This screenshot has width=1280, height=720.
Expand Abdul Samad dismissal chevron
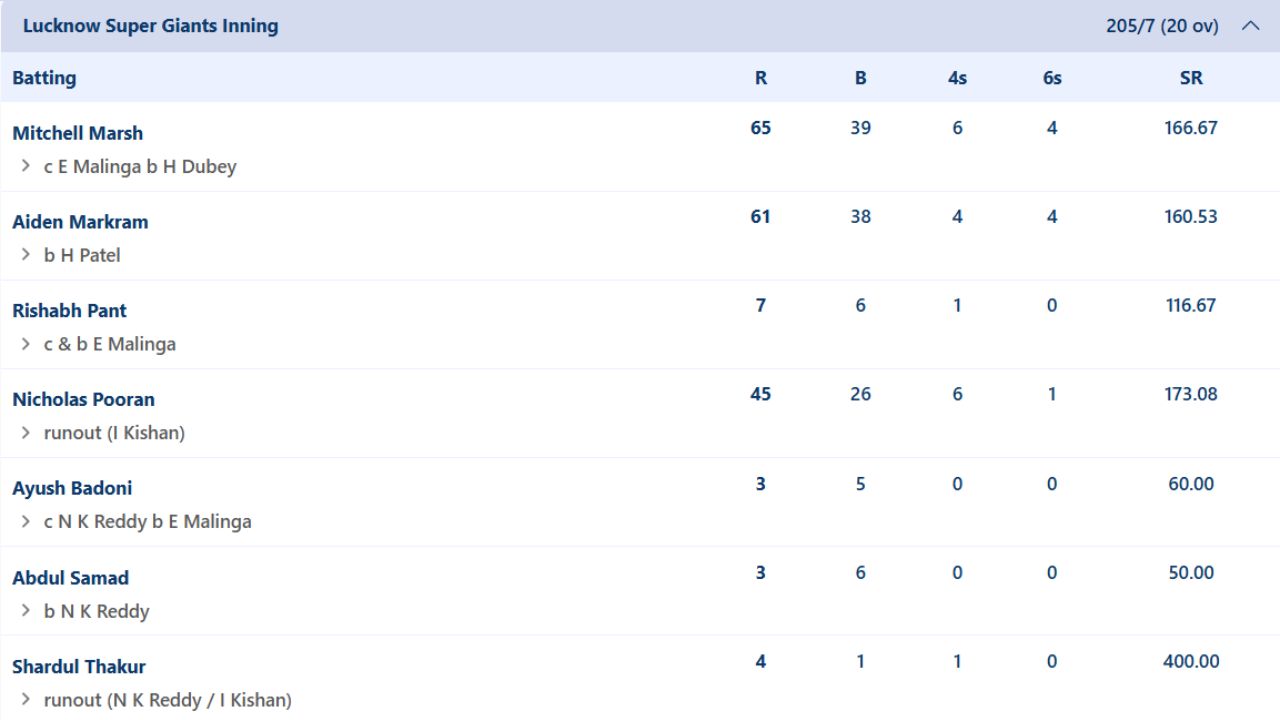pyautogui.click(x=26, y=610)
